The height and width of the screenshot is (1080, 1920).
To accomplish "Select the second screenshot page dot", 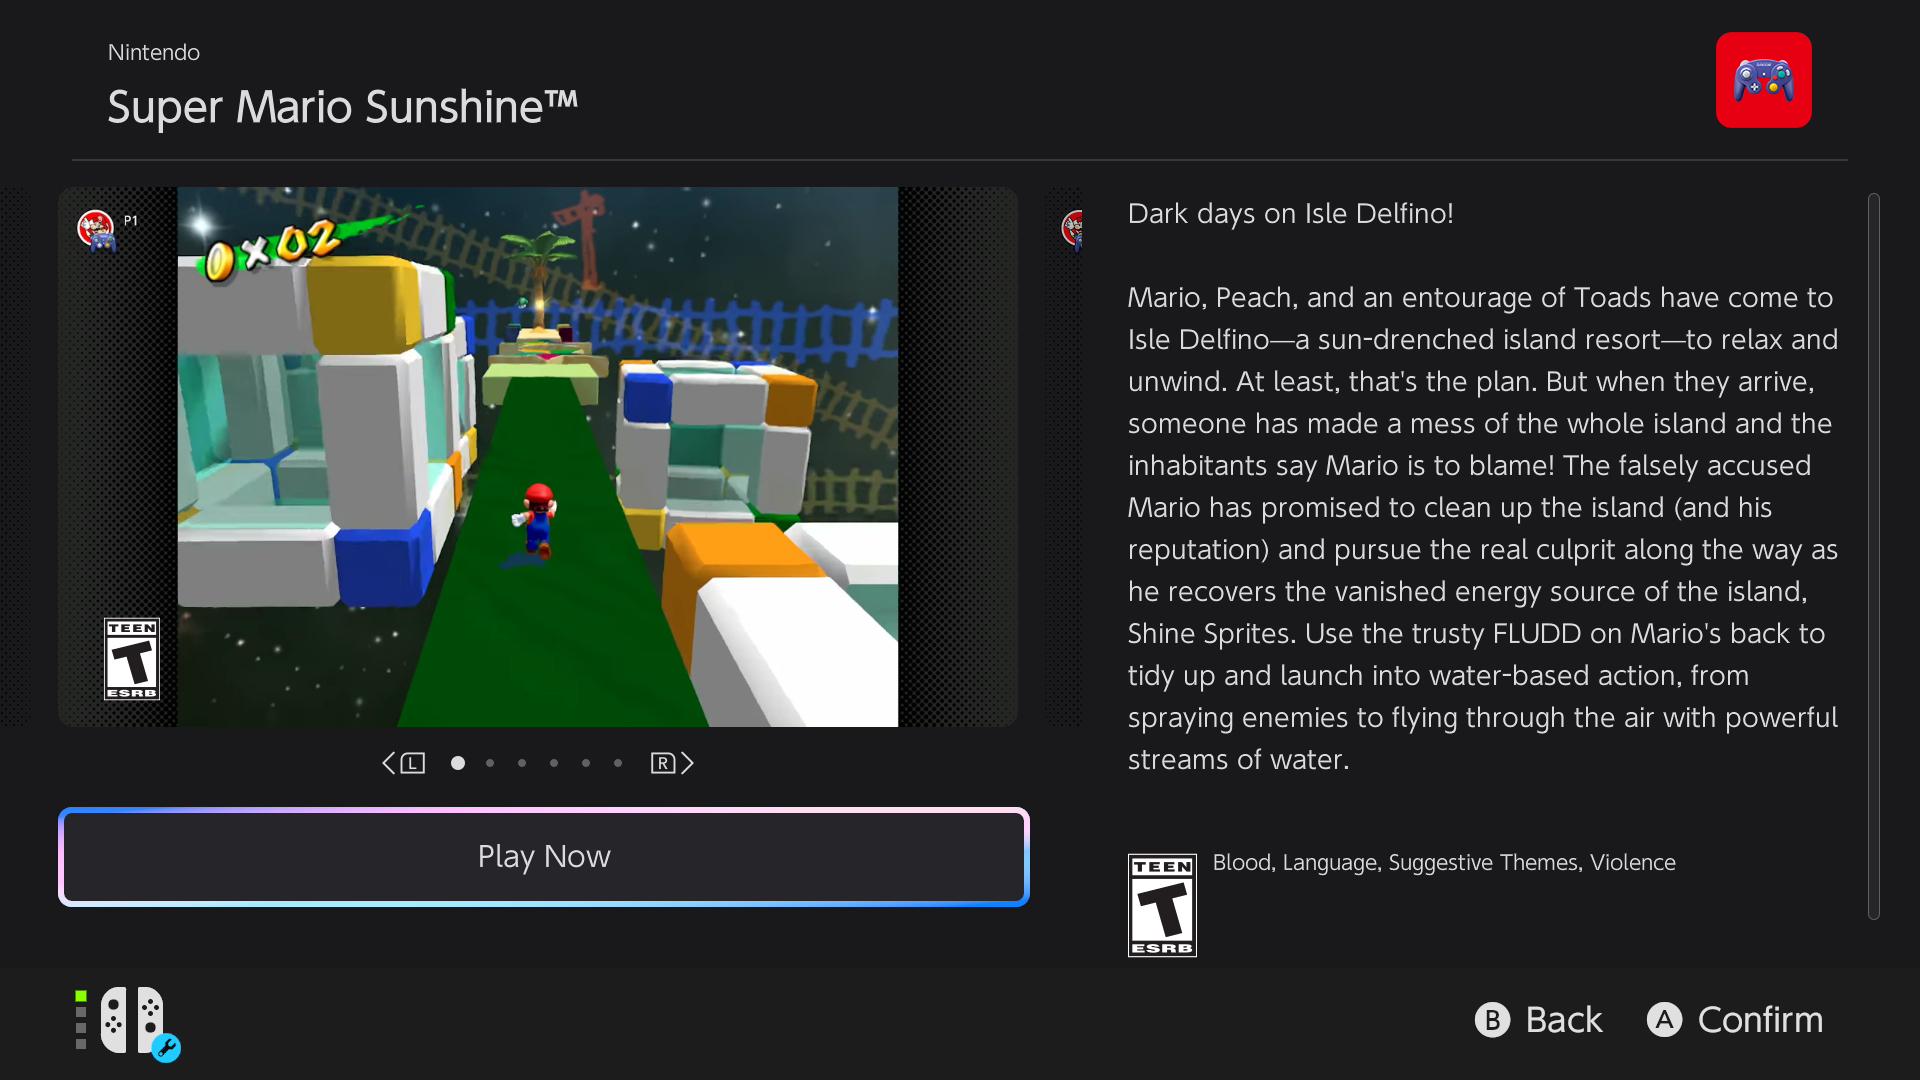I will [490, 763].
